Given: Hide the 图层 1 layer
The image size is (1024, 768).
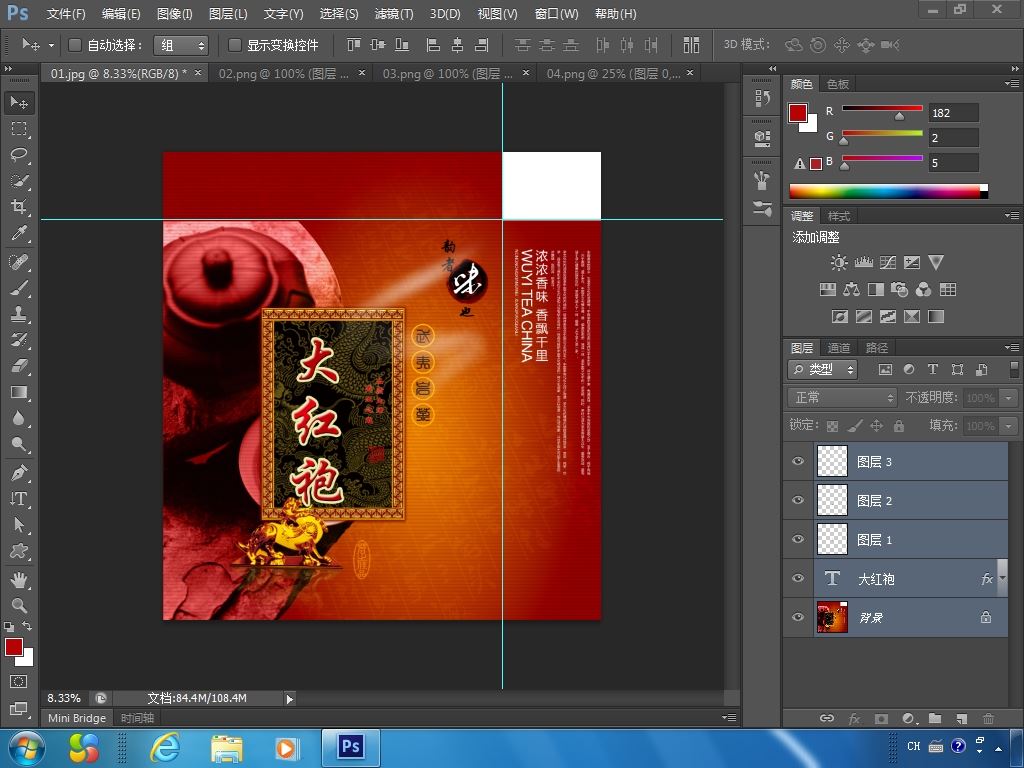Looking at the screenshot, I should (798, 539).
